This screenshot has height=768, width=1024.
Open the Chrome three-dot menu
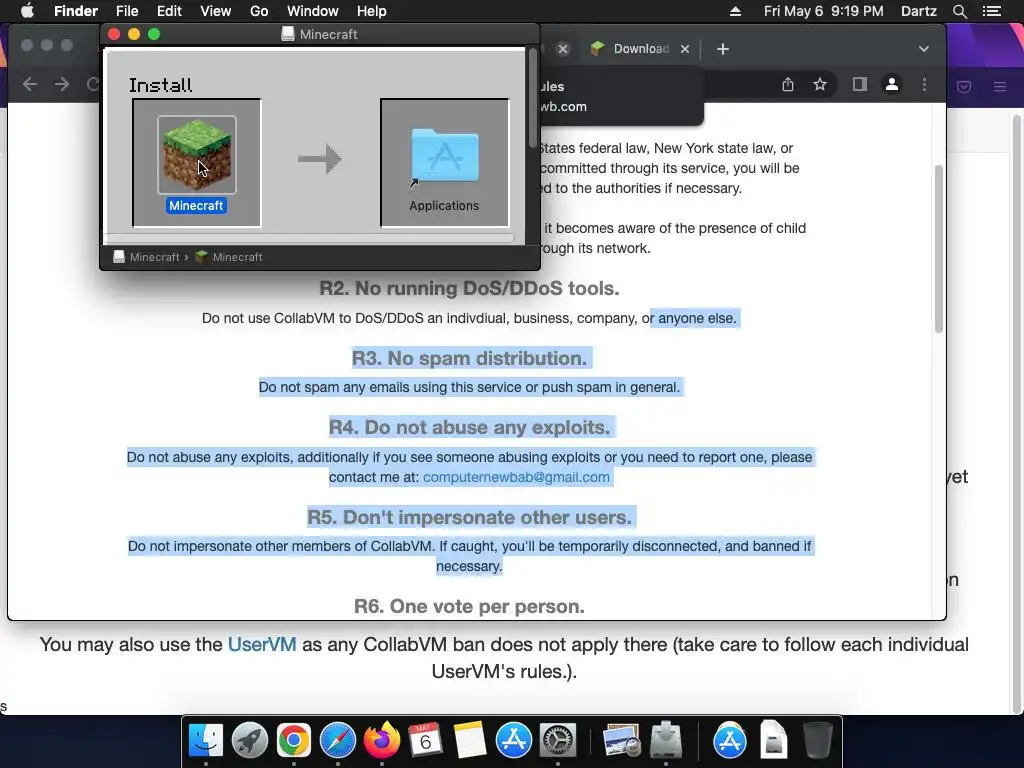924,84
